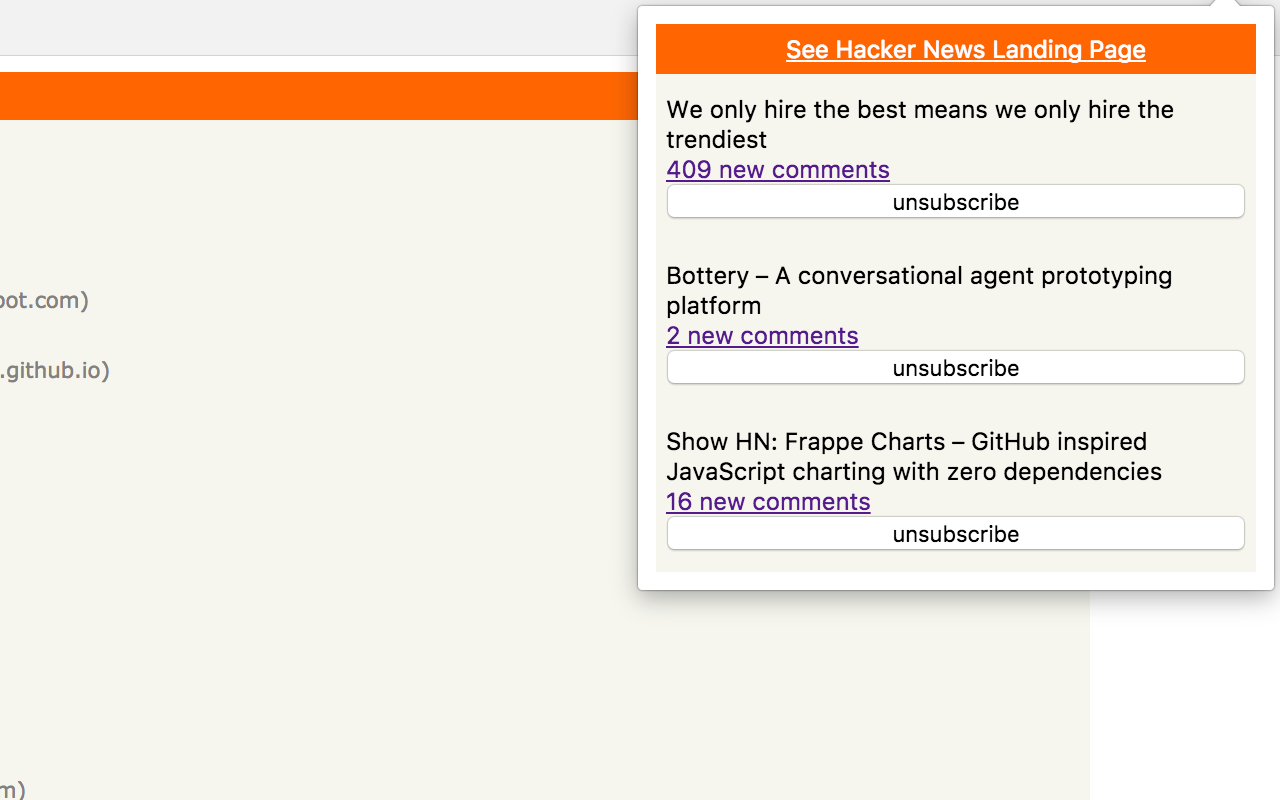1280x800 pixels.
Task: Unsubscribe from the Frappe Charts thread
Action: click(x=955, y=533)
